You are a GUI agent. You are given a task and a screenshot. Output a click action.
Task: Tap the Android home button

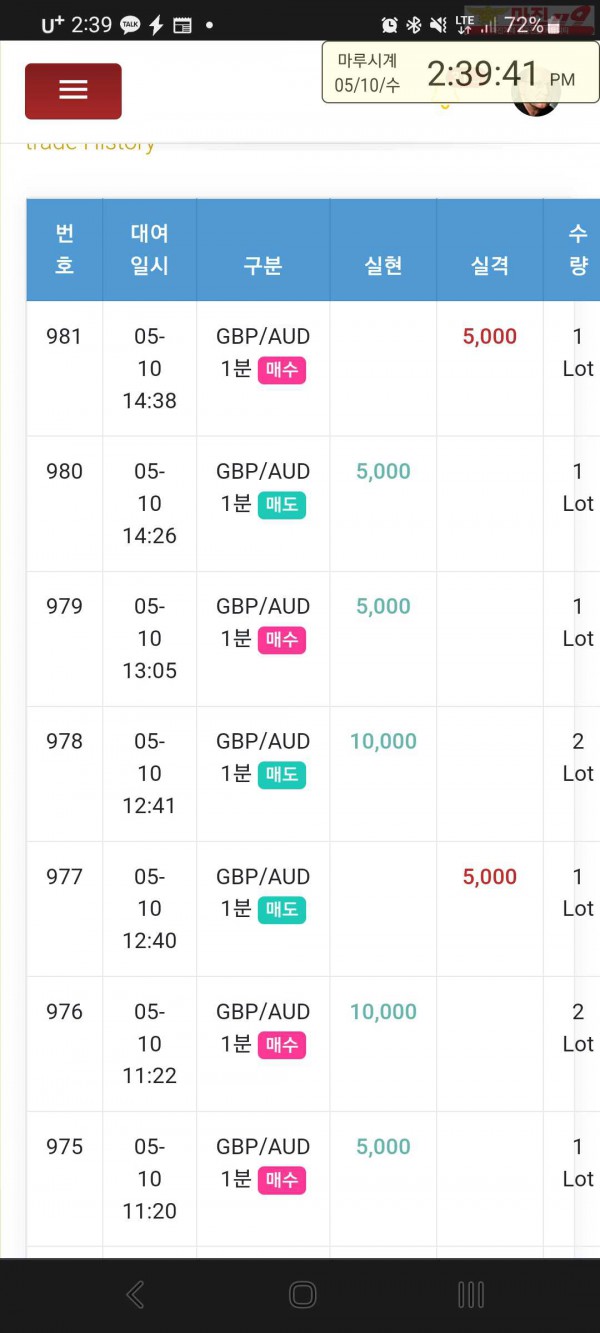point(302,1295)
